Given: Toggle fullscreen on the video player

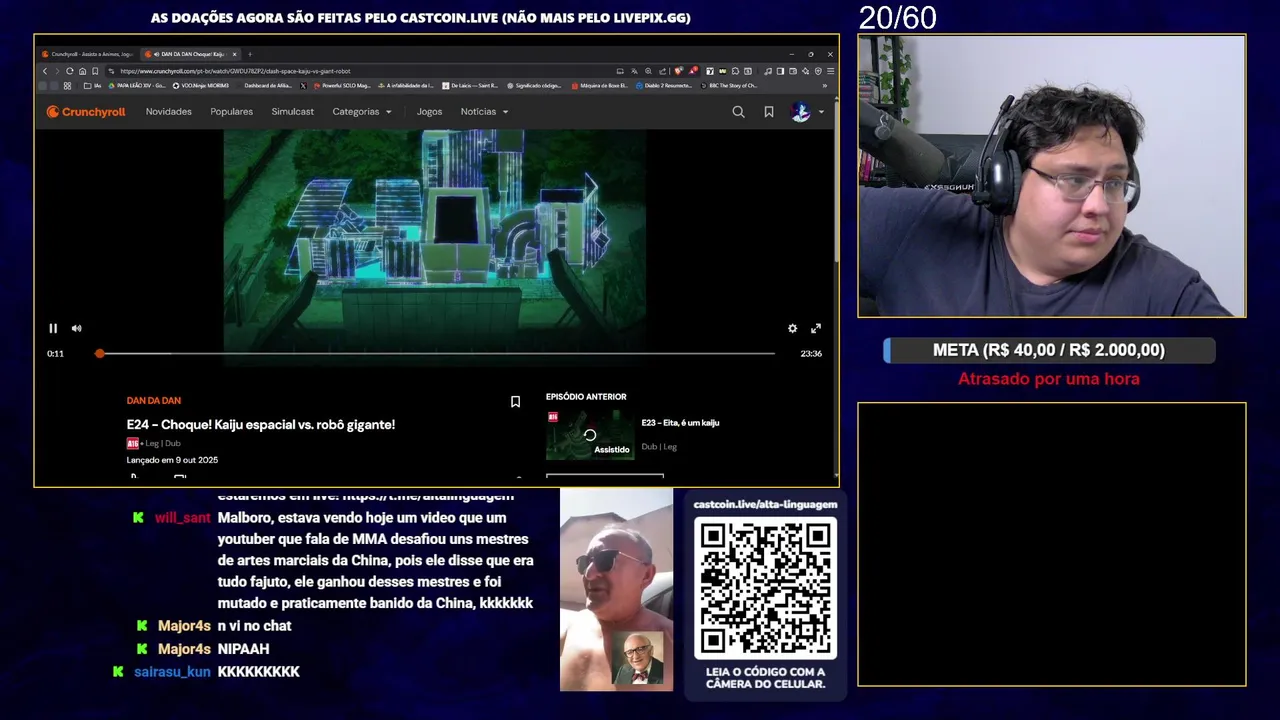Looking at the screenshot, I should [x=816, y=328].
